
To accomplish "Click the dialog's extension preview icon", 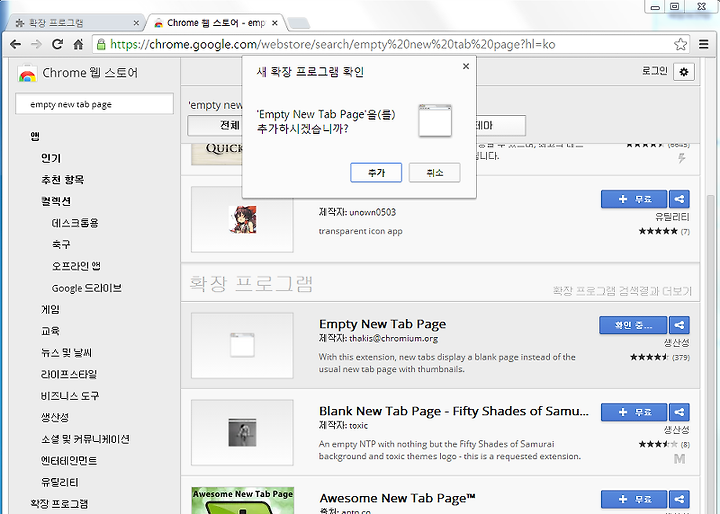I will coord(435,120).
